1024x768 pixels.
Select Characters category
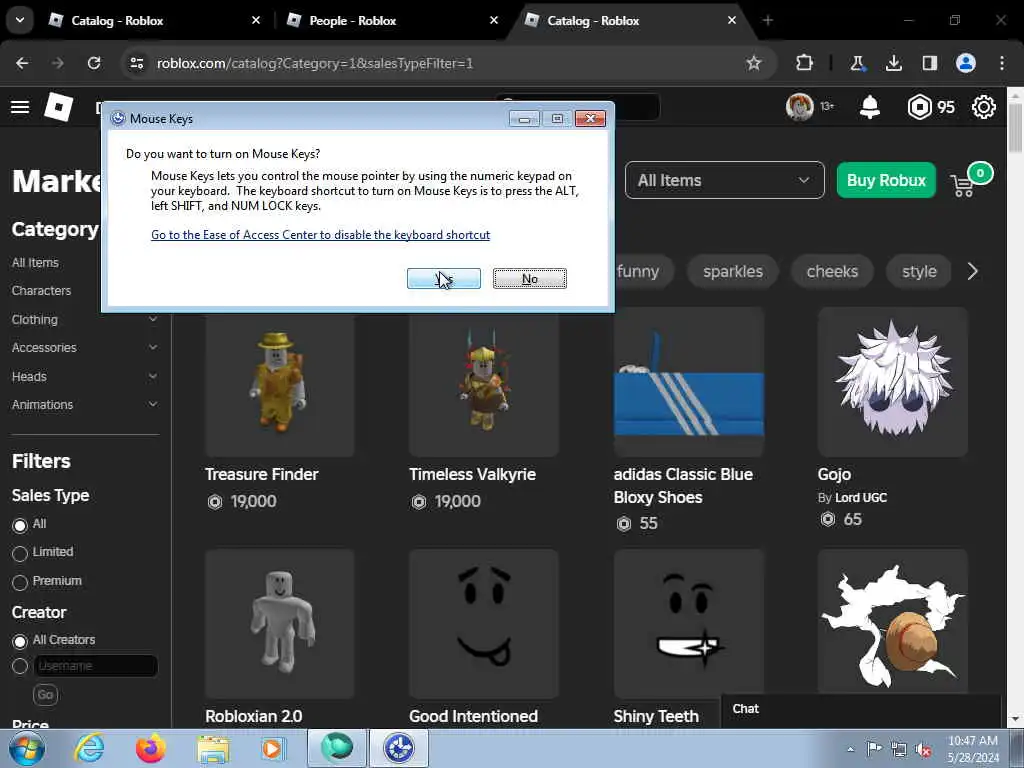pyautogui.click(x=41, y=291)
